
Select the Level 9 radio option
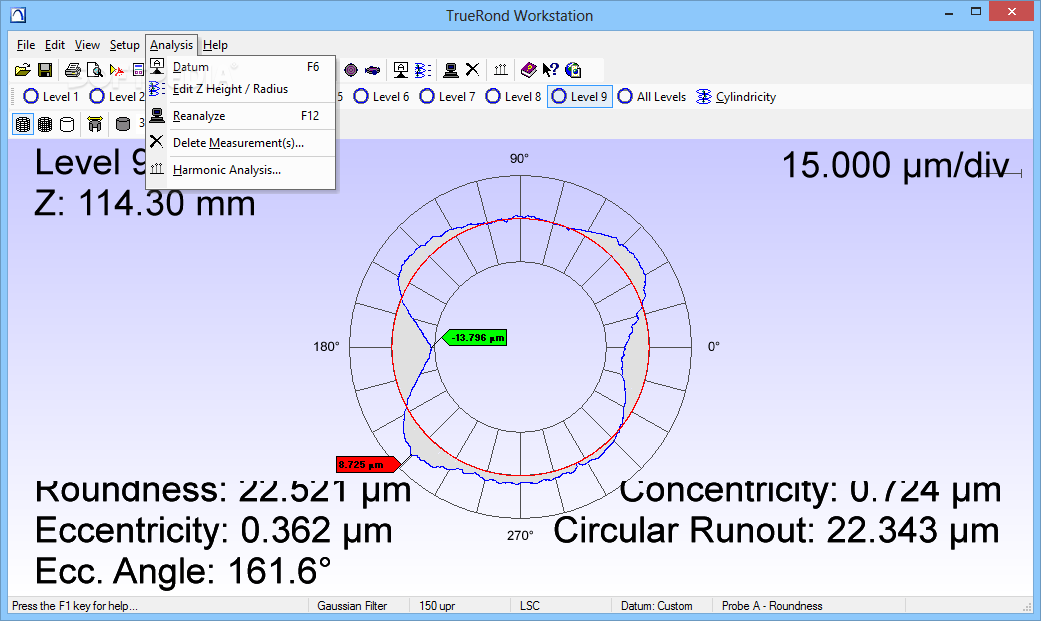coord(580,97)
